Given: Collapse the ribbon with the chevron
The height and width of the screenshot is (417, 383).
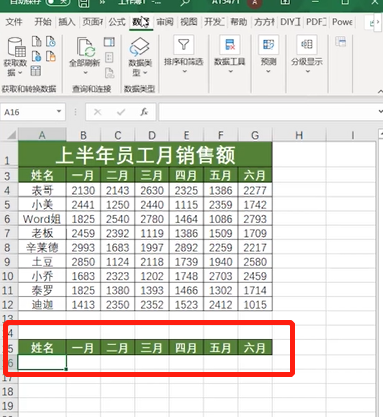Looking at the screenshot, I should pyautogui.click(x=380, y=91).
